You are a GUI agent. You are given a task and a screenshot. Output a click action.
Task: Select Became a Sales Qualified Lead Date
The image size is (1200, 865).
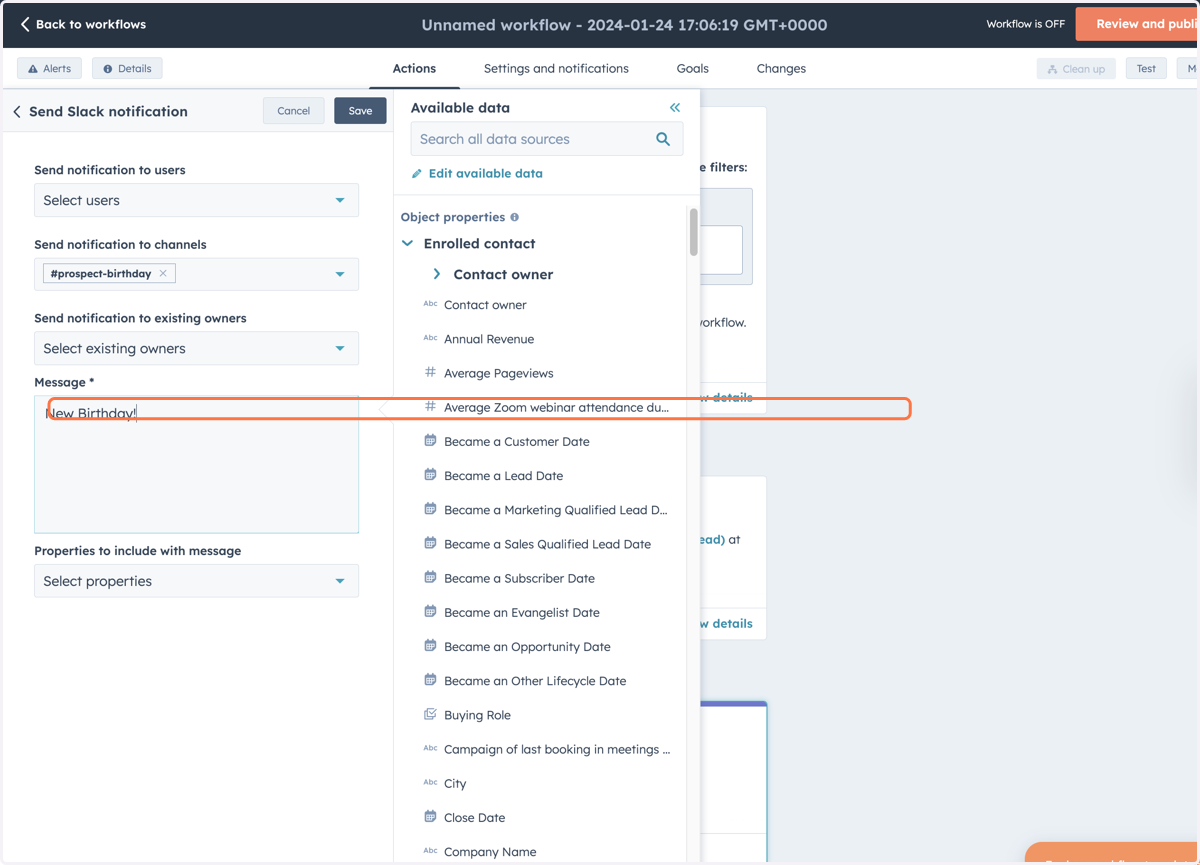[x=547, y=544]
